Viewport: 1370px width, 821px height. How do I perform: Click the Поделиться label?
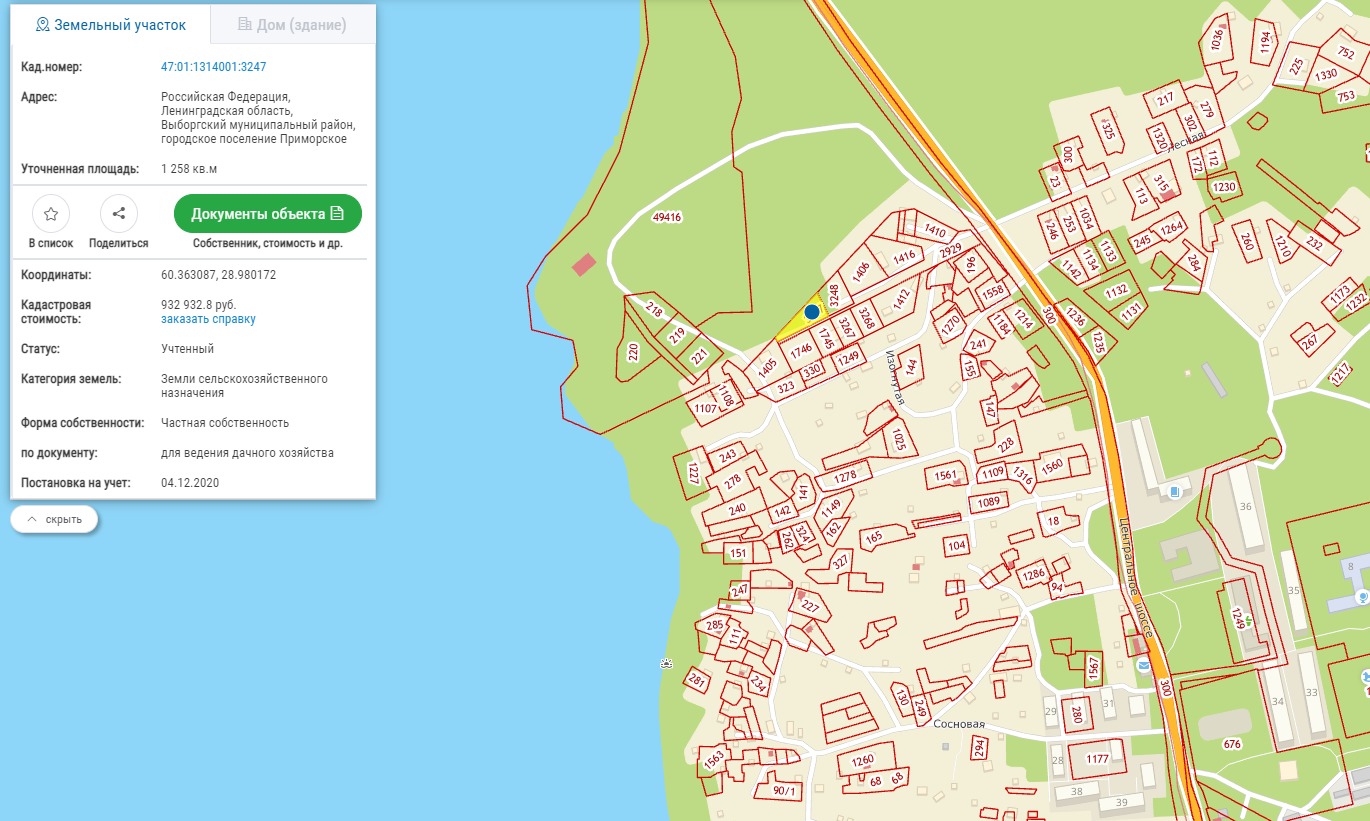point(119,243)
